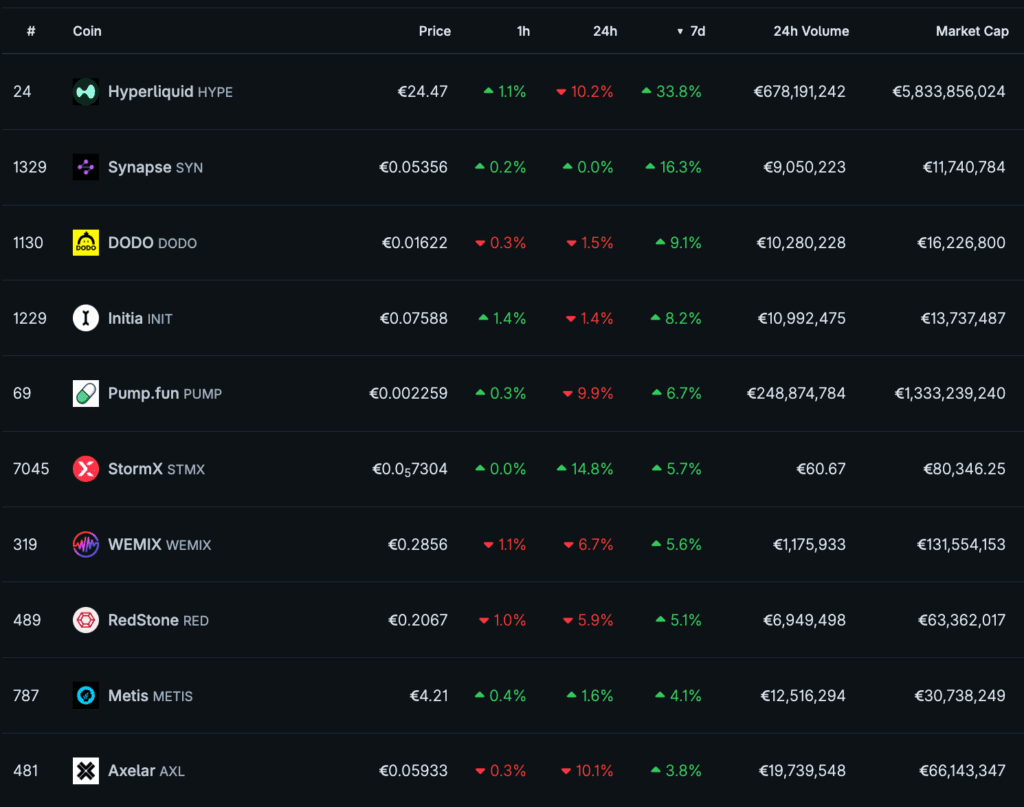The image size is (1024, 807).
Task: Click the Coin column header
Action: click(x=87, y=31)
